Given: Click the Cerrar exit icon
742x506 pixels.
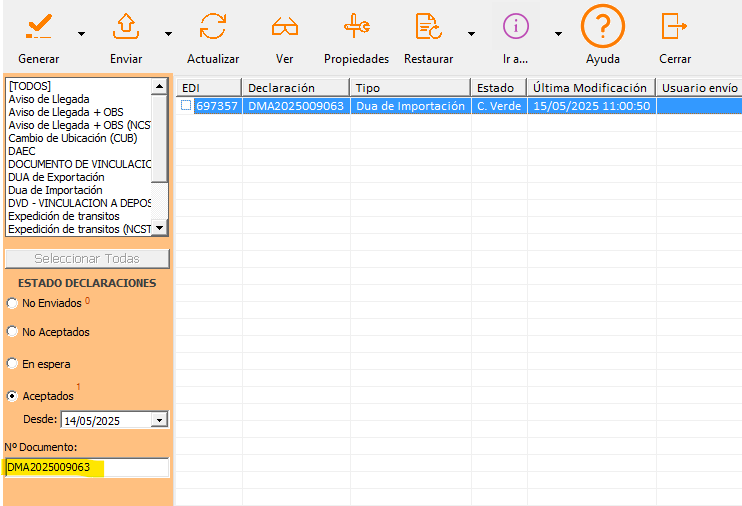Looking at the screenshot, I should (x=675, y=25).
